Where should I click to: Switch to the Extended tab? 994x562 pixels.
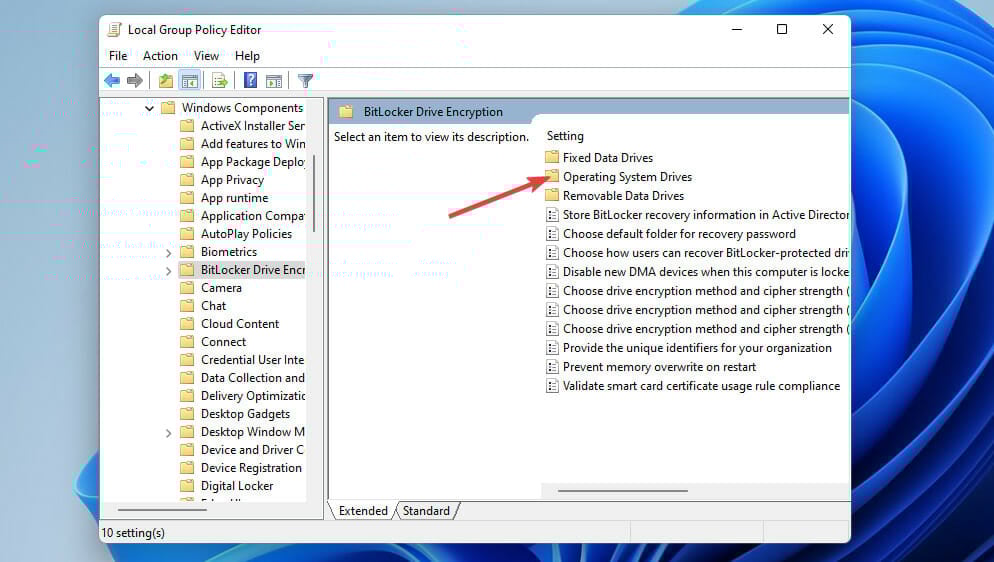363,511
